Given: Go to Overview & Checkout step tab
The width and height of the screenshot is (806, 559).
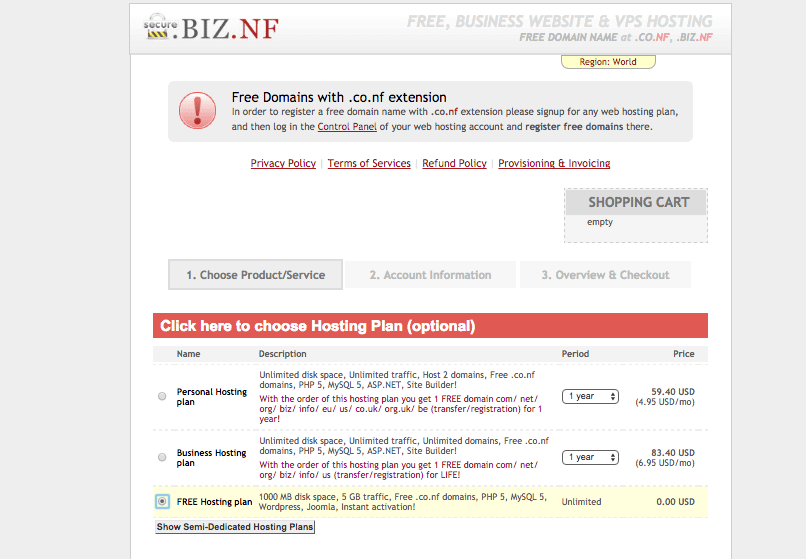Looking at the screenshot, I should click(606, 275).
